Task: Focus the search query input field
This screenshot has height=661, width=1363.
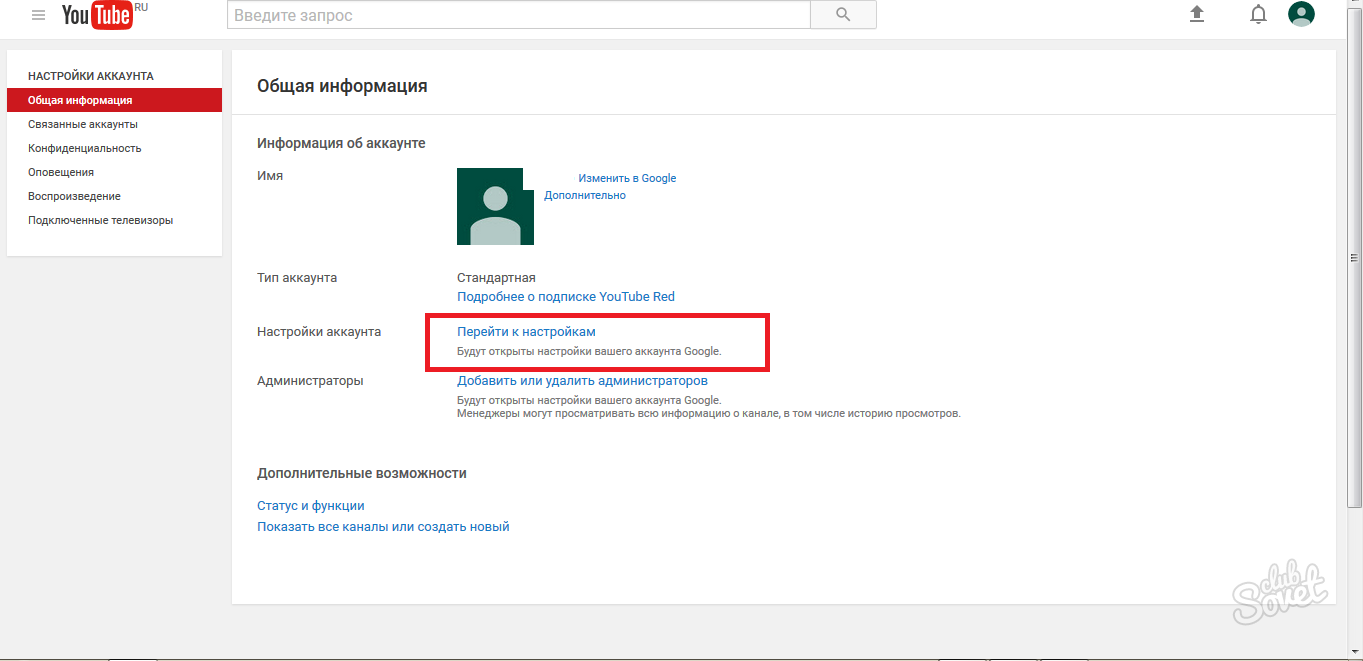Action: (518, 15)
